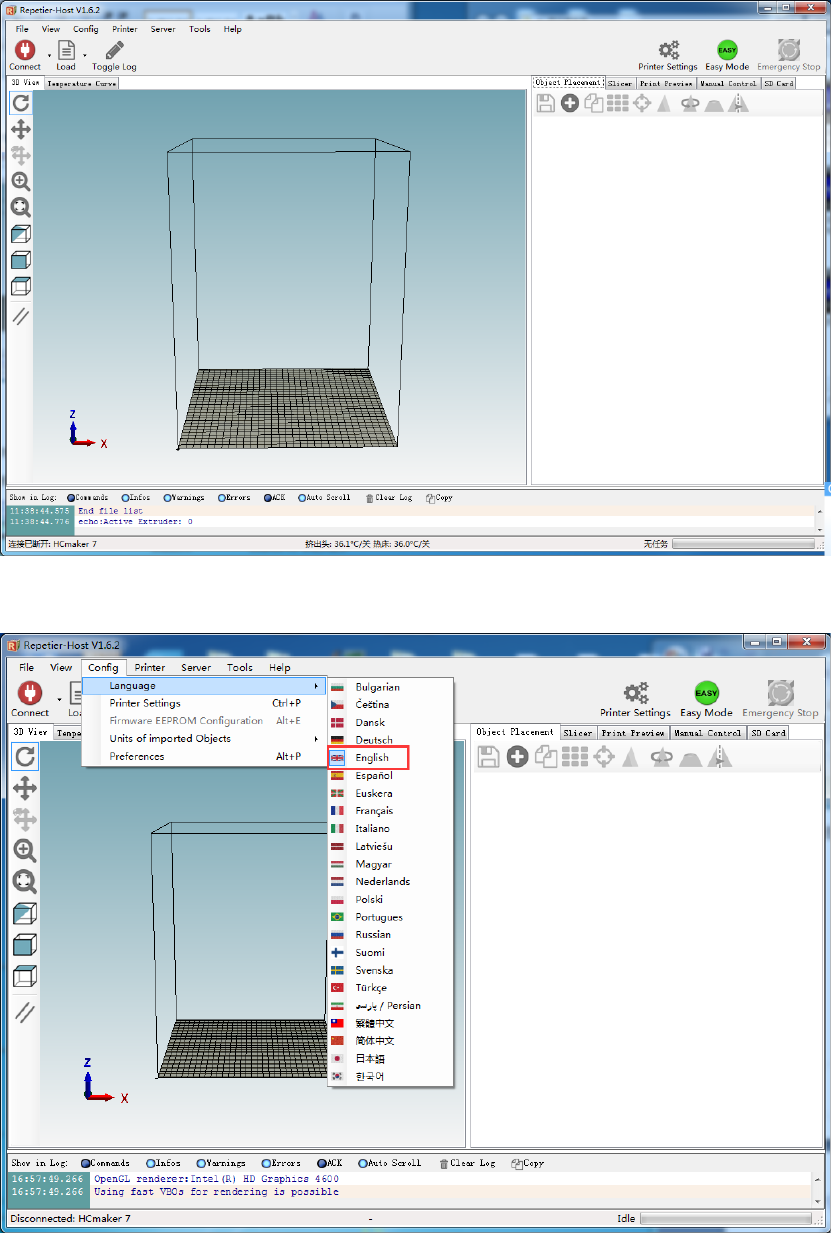Click "End file list" log line
The image size is (831, 1233).
110,510
